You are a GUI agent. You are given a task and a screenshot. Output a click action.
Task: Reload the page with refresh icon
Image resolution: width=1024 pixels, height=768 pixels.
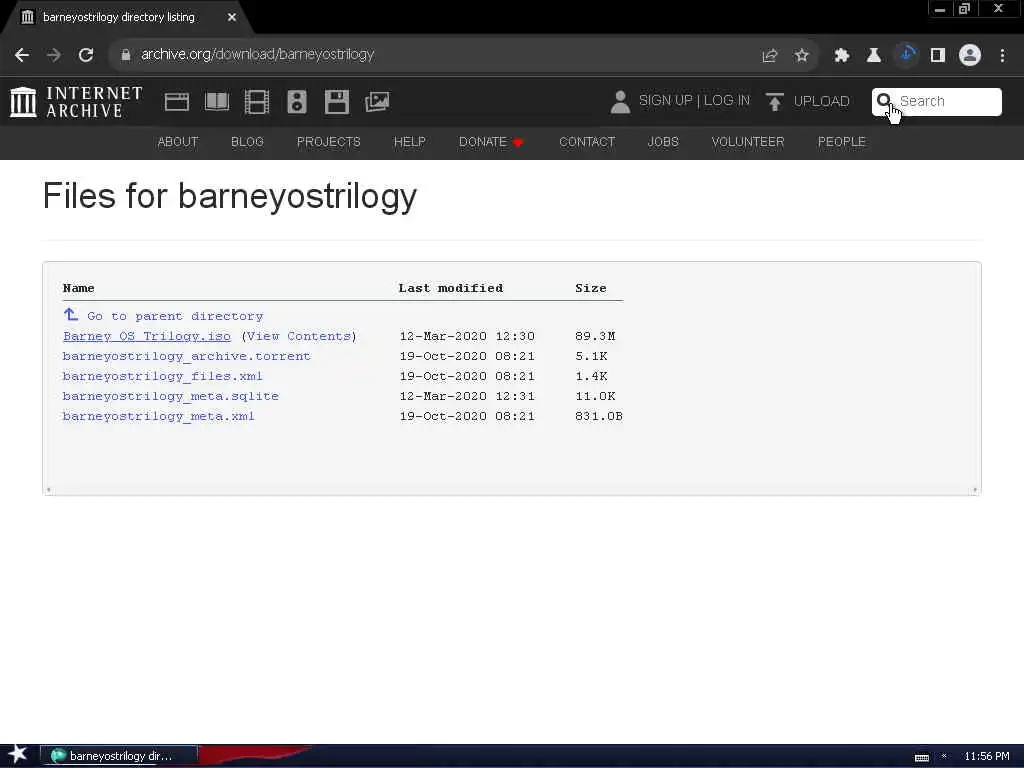86,55
